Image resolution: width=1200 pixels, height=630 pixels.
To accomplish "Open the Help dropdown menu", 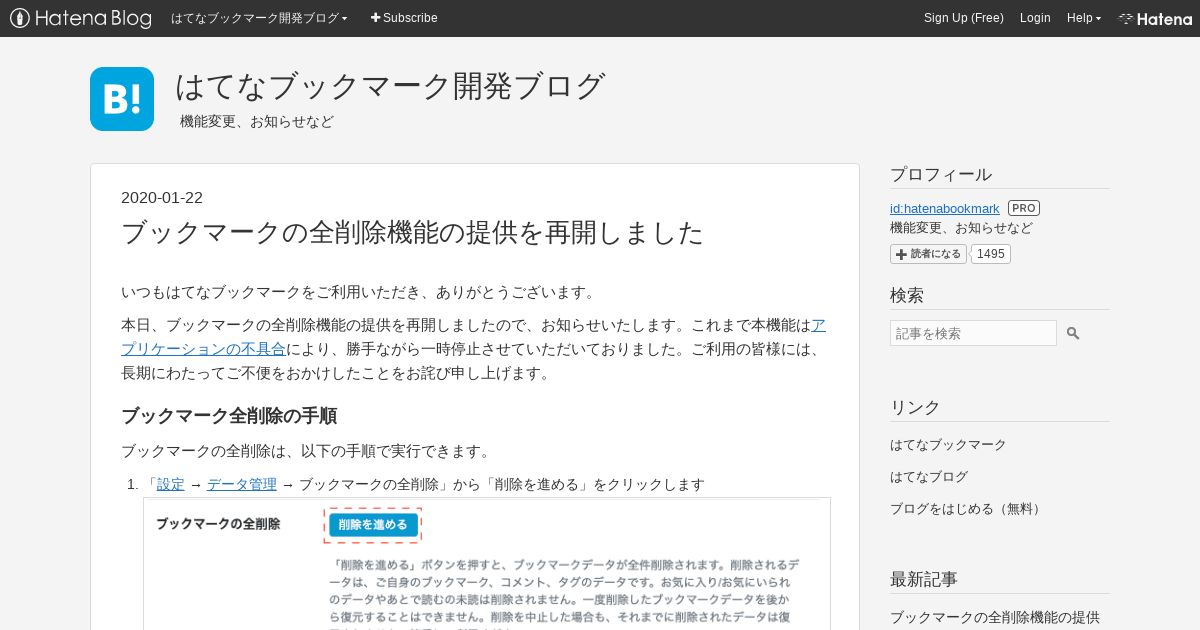I will (x=1084, y=18).
